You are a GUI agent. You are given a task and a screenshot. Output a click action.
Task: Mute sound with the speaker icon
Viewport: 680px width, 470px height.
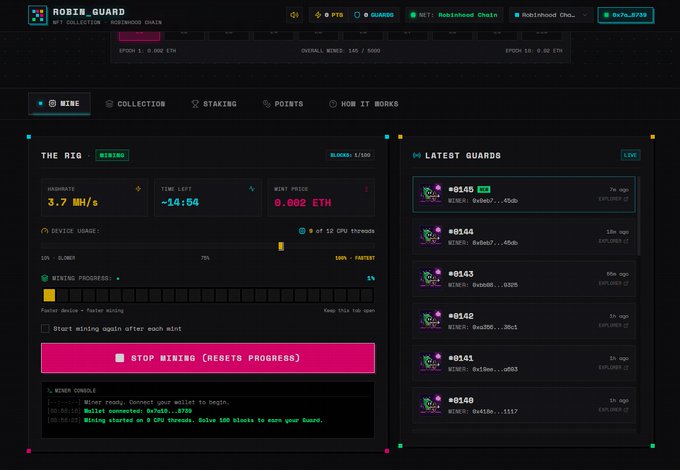294,15
